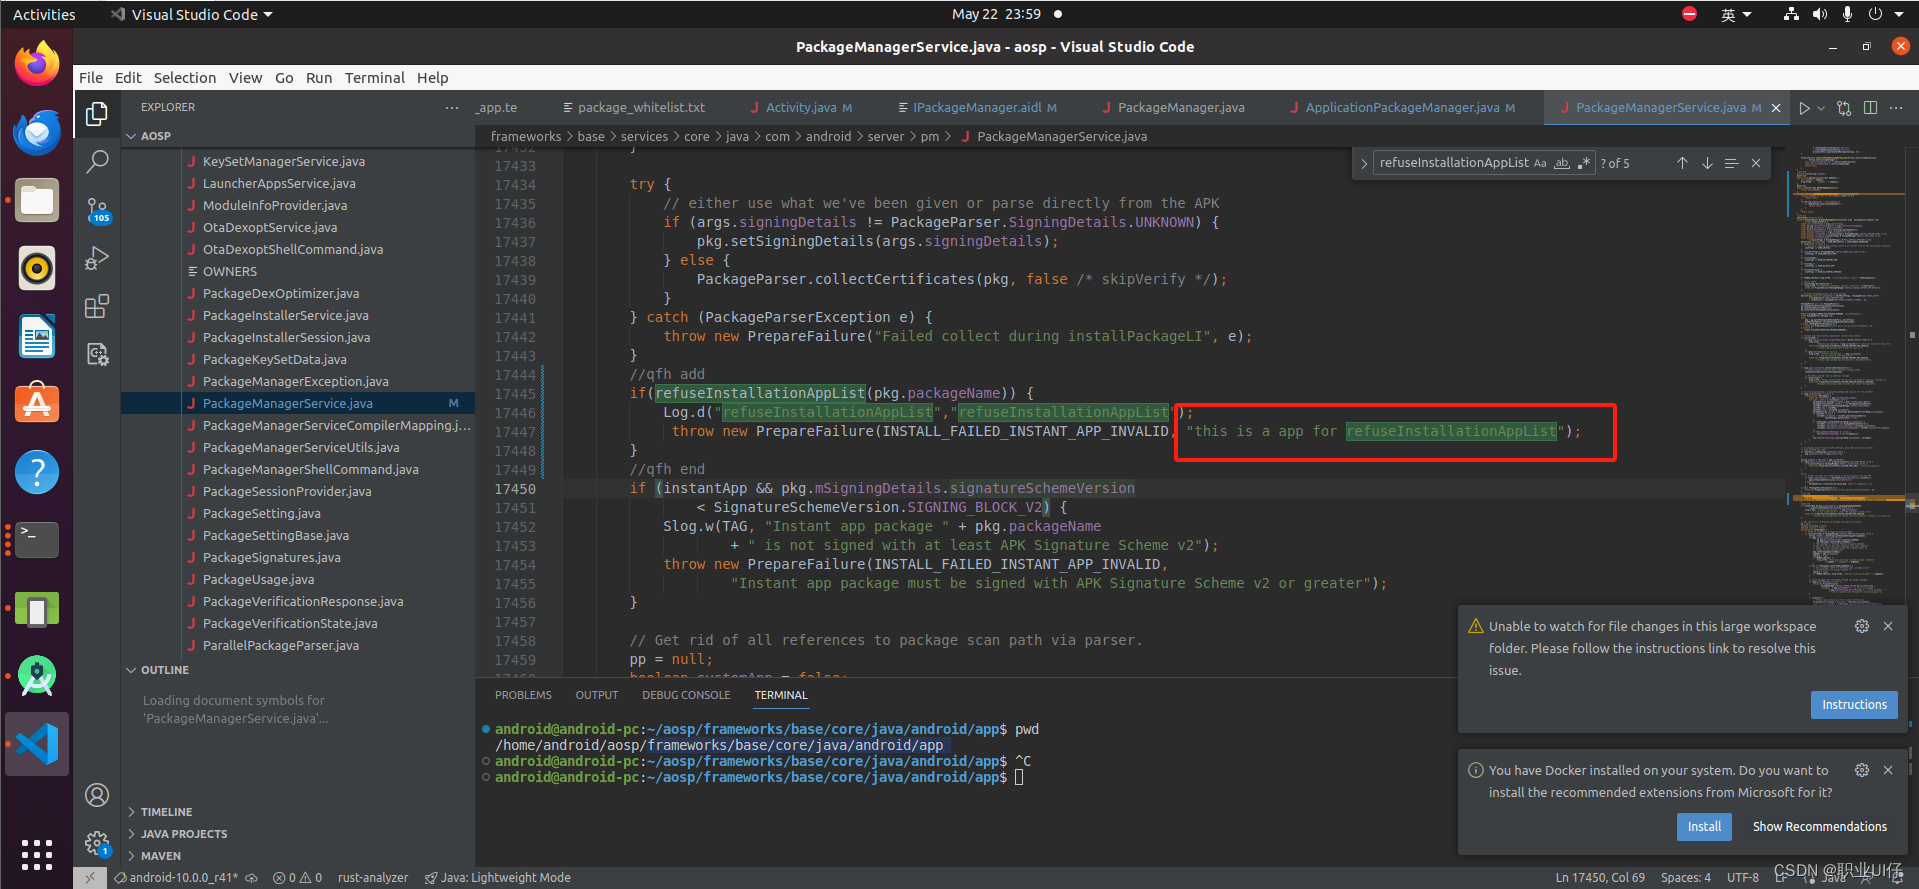The height and width of the screenshot is (889, 1919).
Task: Open the Accounts icon in the activity bar
Action: click(x=97, y=795)
